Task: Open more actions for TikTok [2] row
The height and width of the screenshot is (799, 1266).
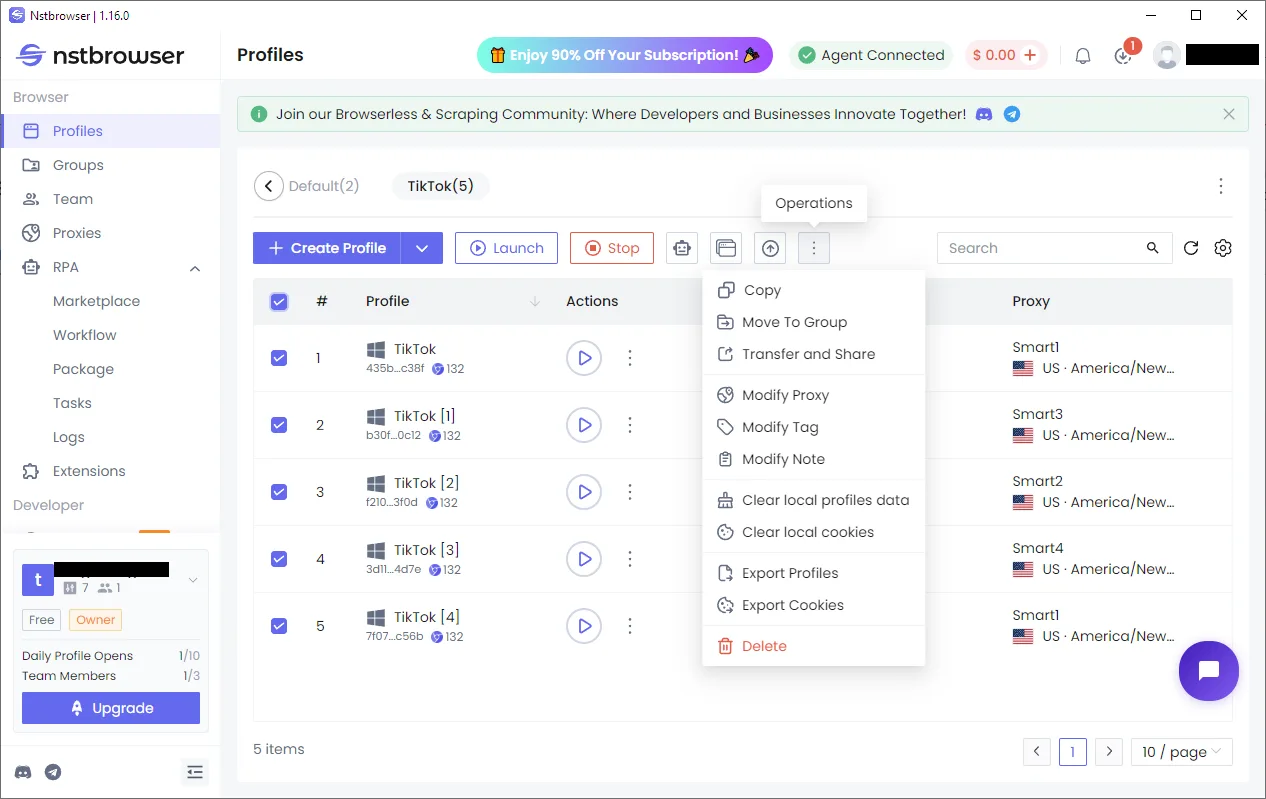Action: [x=630, y=491]
